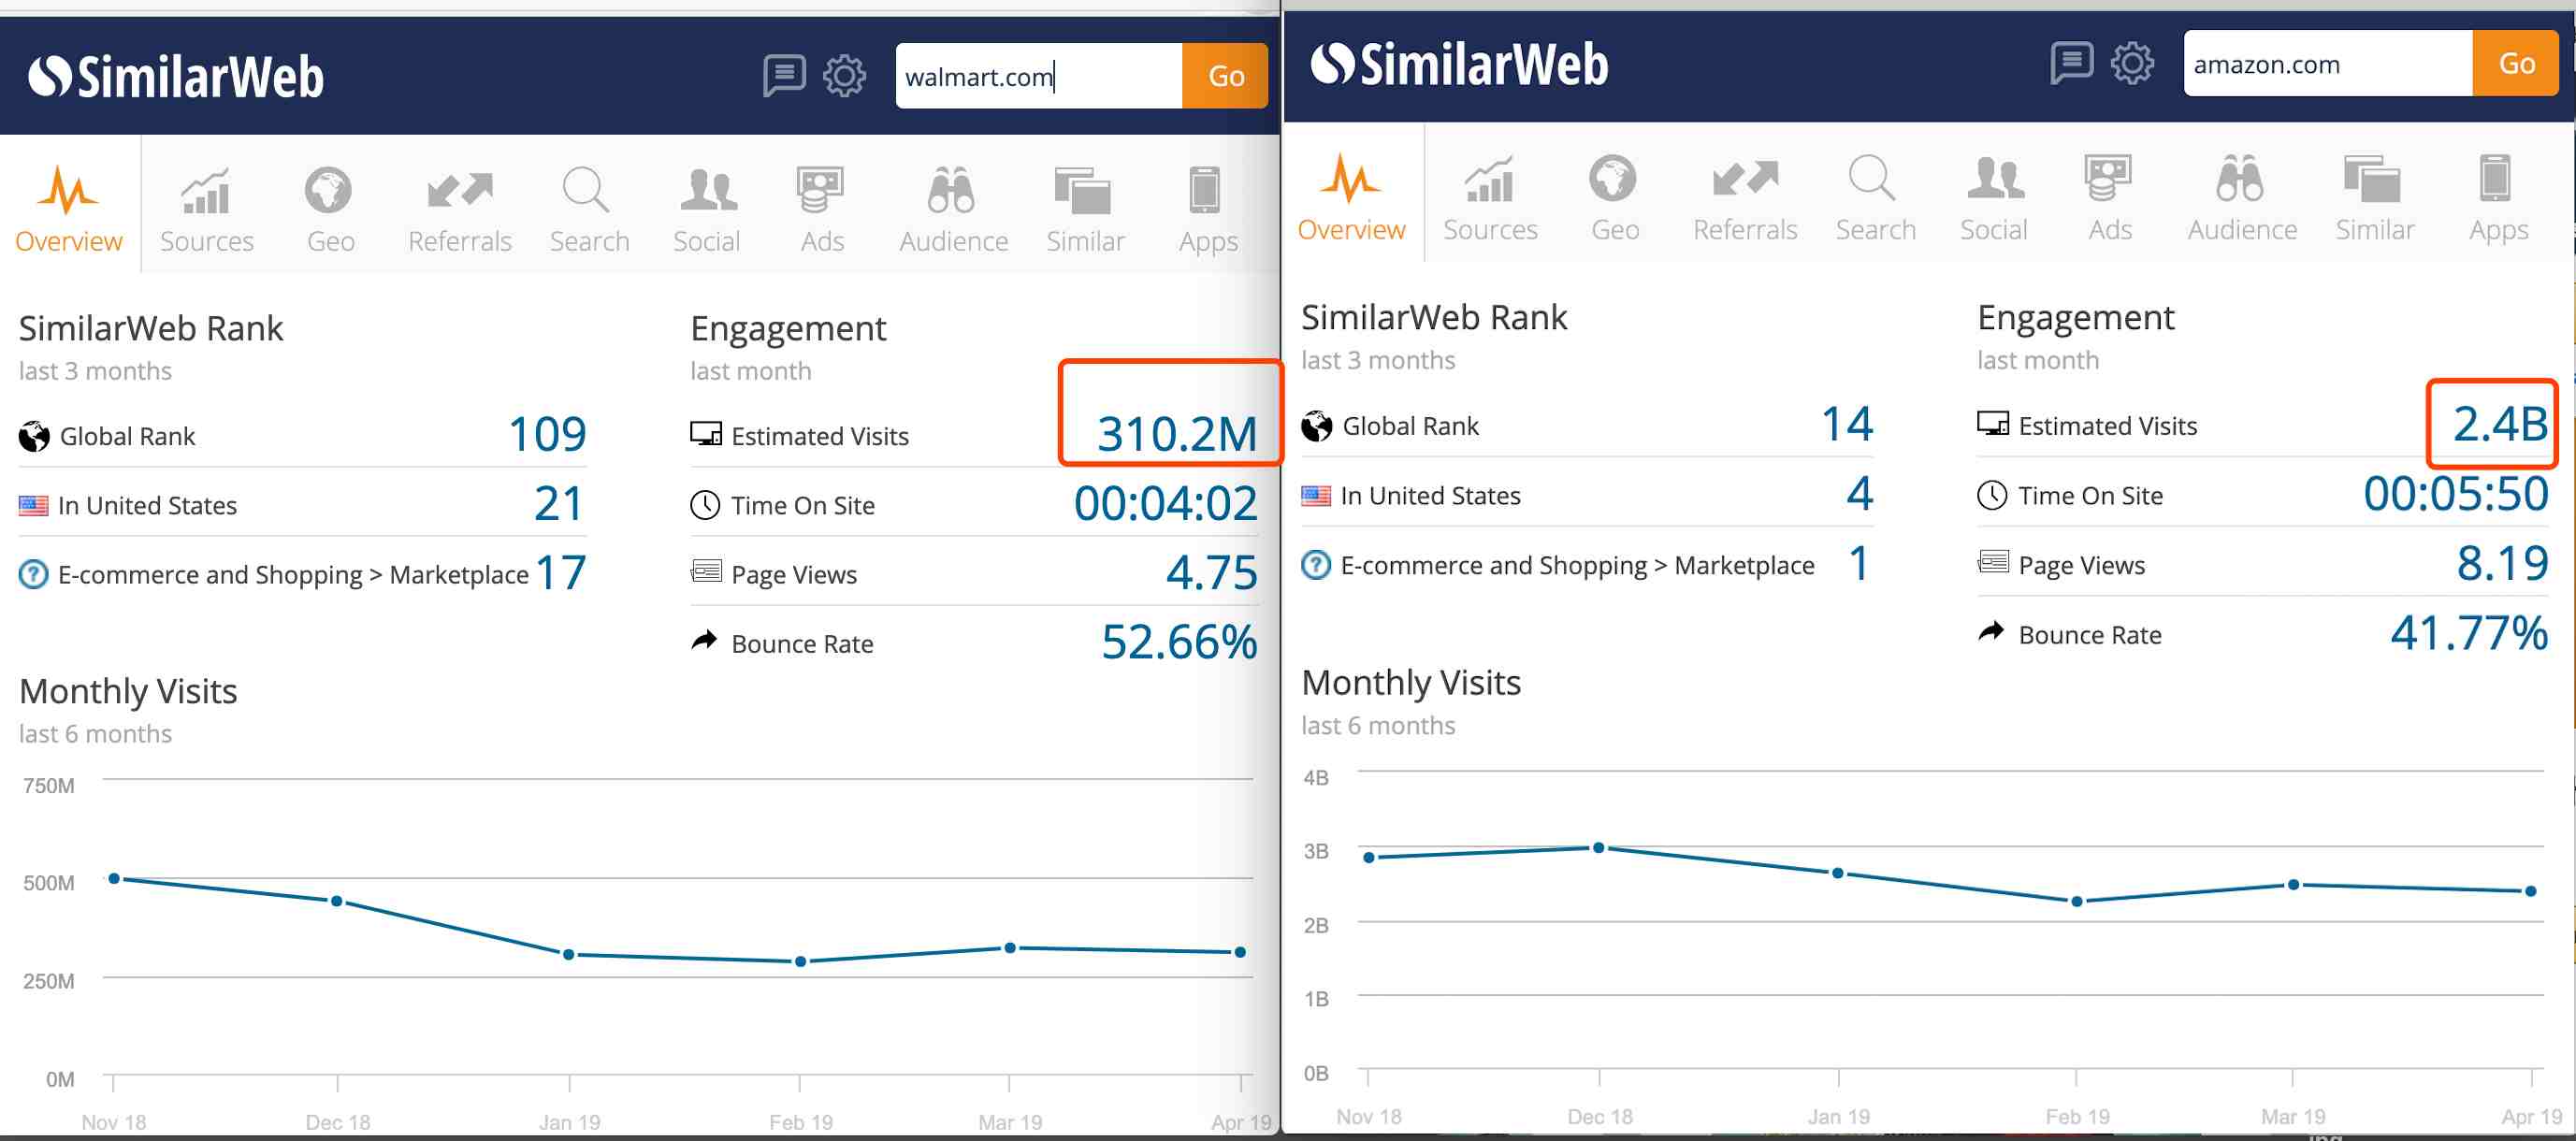
Task: Open Search tab in walmart panel
Action: (589, 209)
